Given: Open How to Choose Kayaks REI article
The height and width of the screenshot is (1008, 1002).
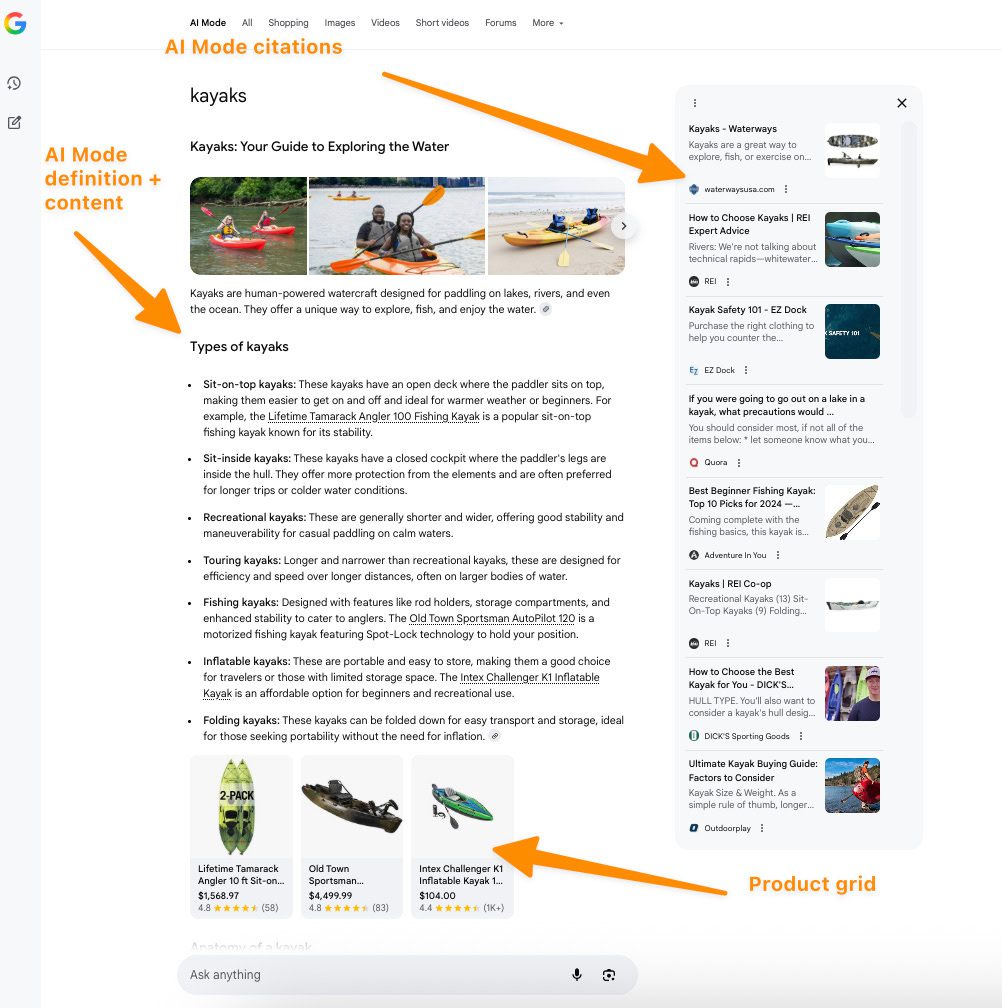Looking at the screenshot, I should point(749,224).
